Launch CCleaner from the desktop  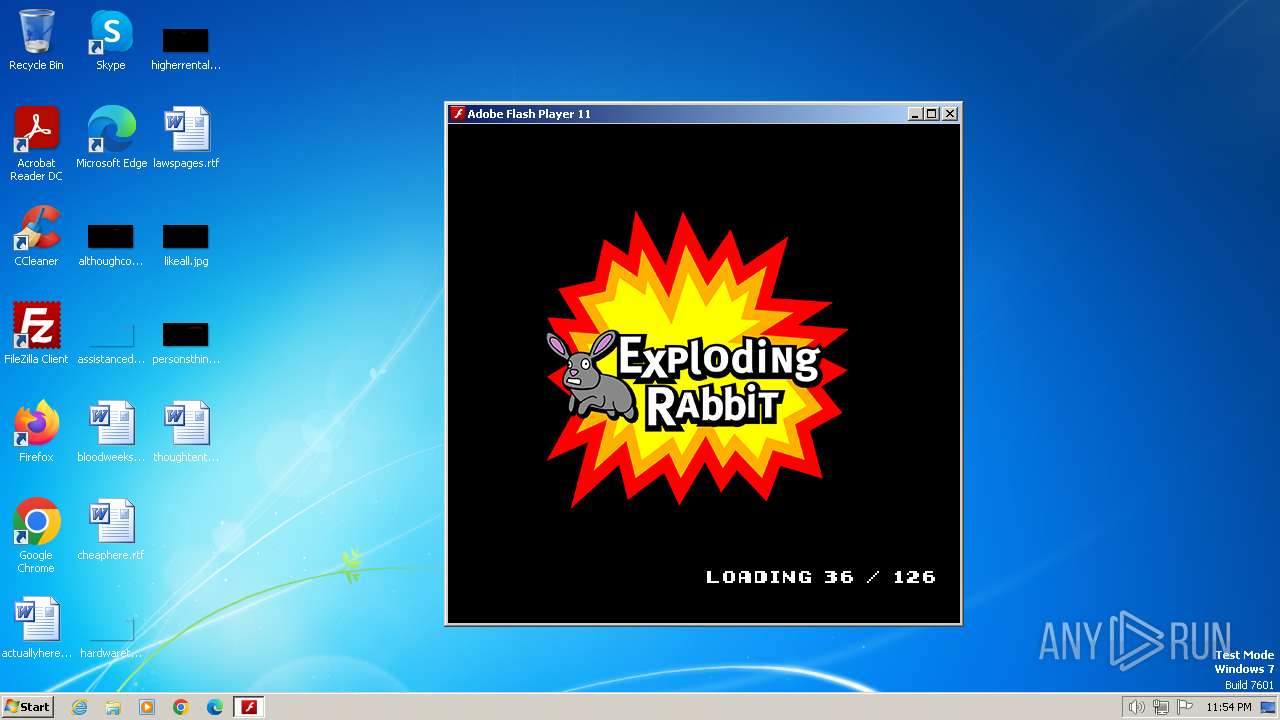36,235
